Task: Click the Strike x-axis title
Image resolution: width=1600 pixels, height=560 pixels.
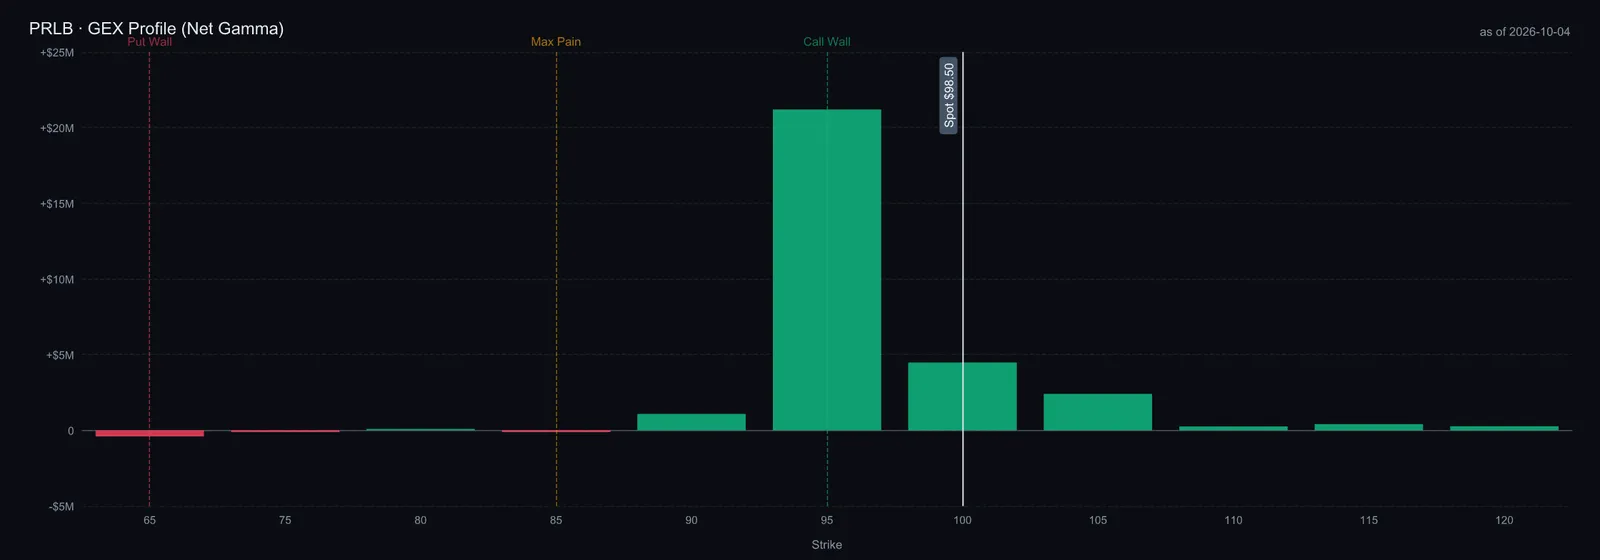Action: pyautogui.click(x=827, y=545)
